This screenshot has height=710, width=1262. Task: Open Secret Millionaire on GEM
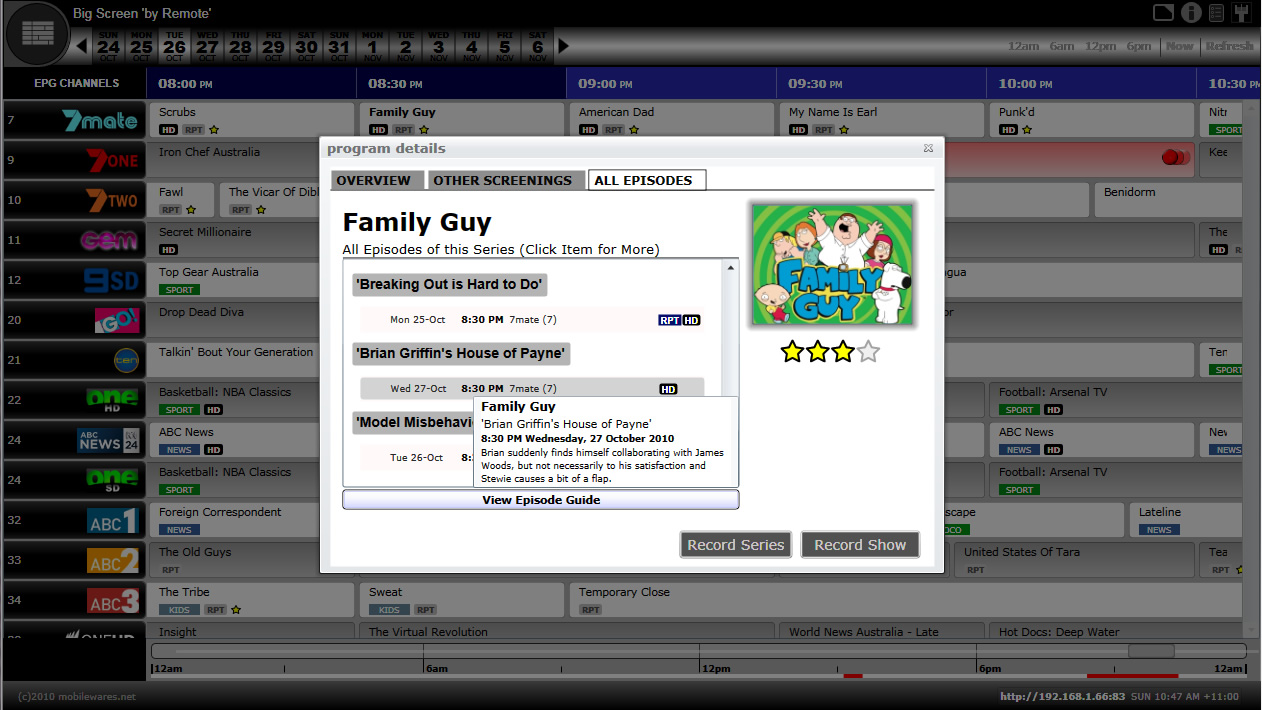tap(234, 240)
